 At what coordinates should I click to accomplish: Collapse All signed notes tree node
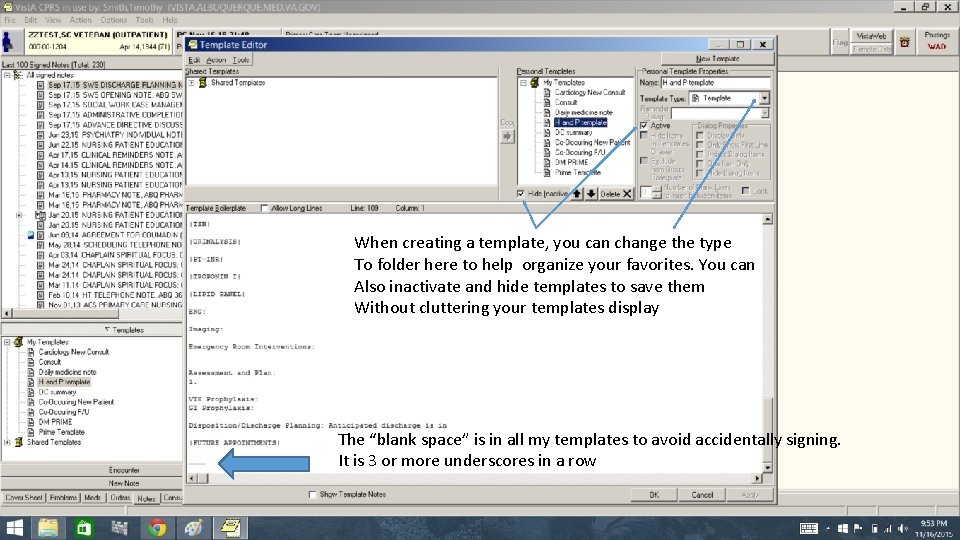point(7,75)
